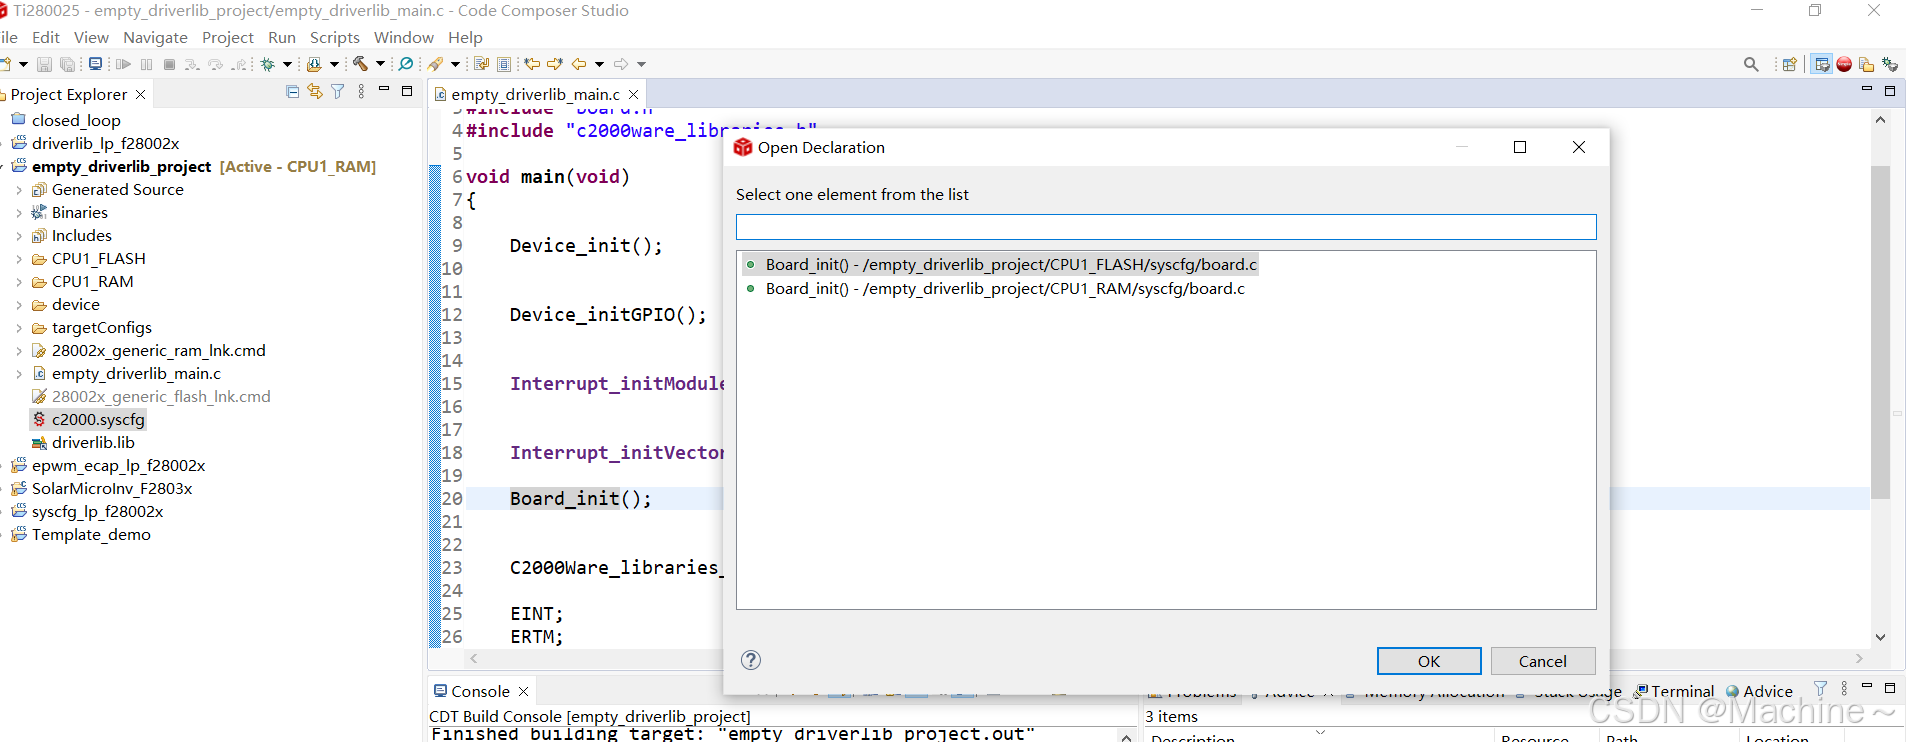Viewport: 1906px width, 742px height.
Task: Switch to the Terminal tab
Action: 1674,691
